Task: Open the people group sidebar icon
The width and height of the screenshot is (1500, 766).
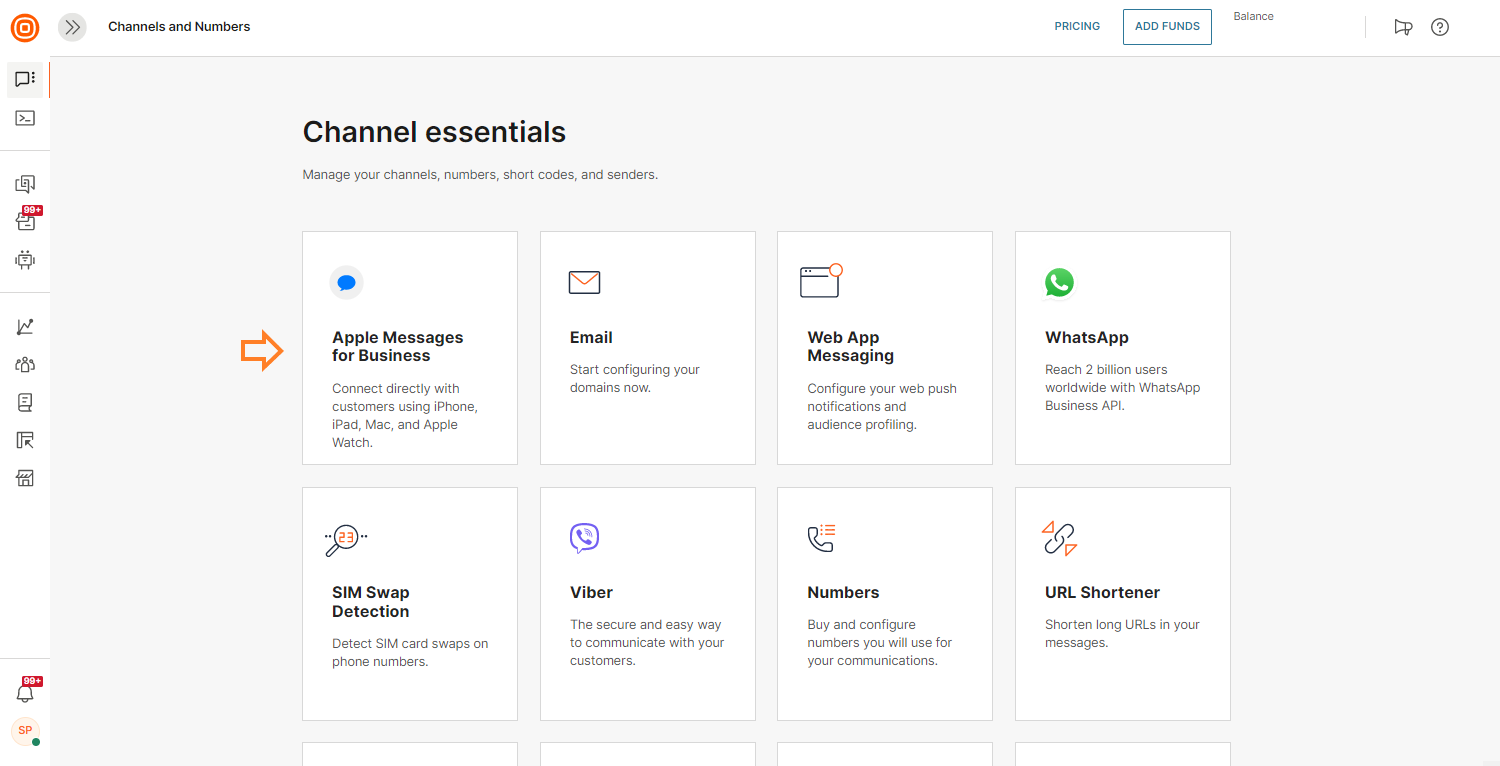Action: point(25,365)
